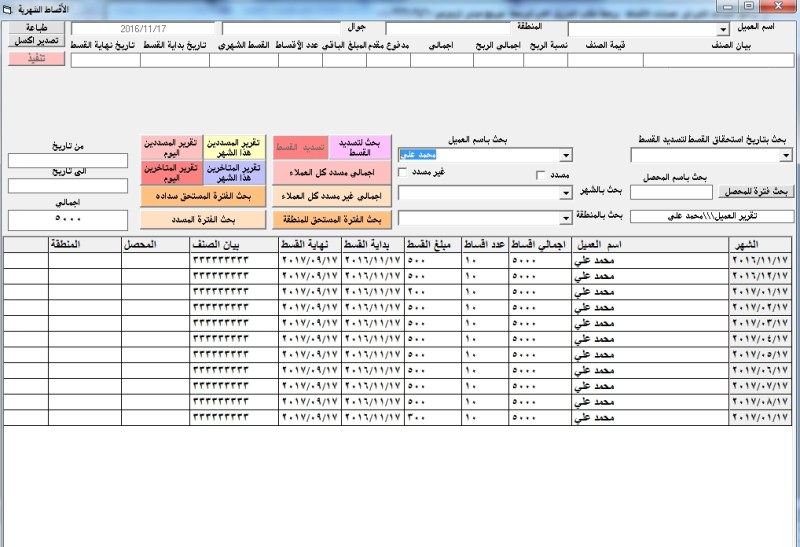Click the اجمالي اقساط column header

540,244
